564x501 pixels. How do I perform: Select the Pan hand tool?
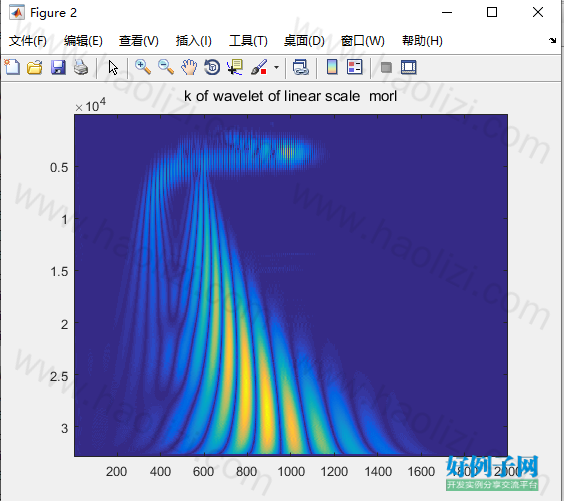(x=189, y=67)
